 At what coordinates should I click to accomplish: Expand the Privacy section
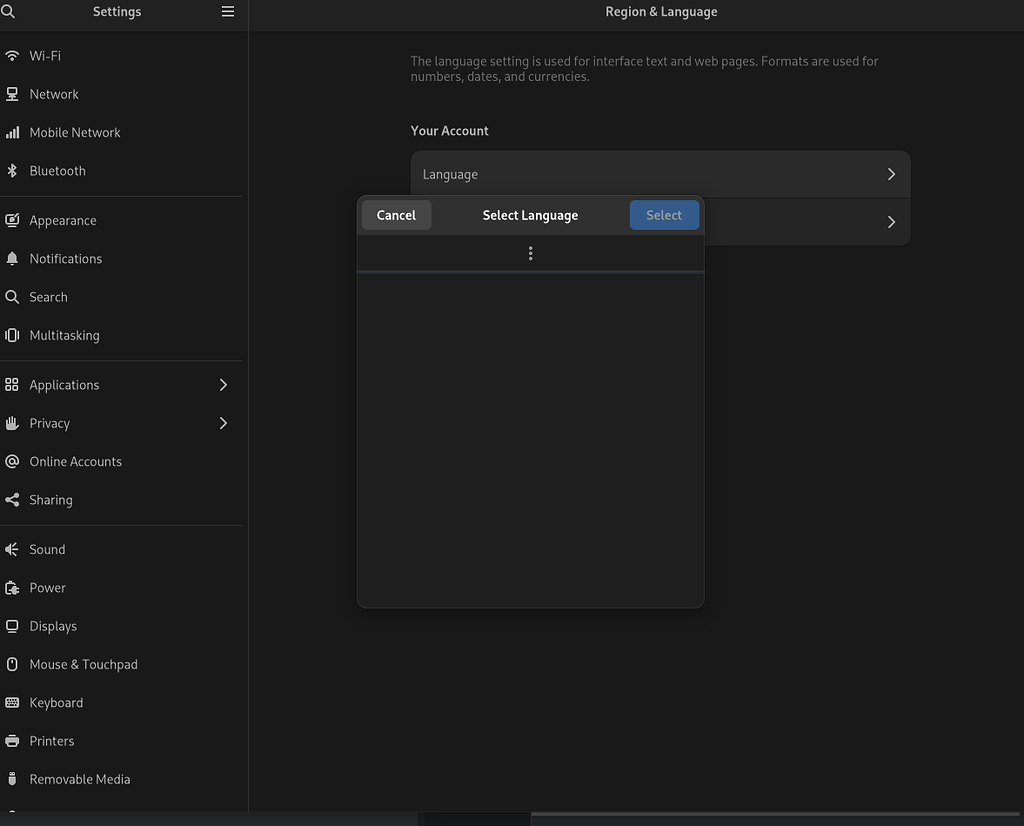(224, 423)
